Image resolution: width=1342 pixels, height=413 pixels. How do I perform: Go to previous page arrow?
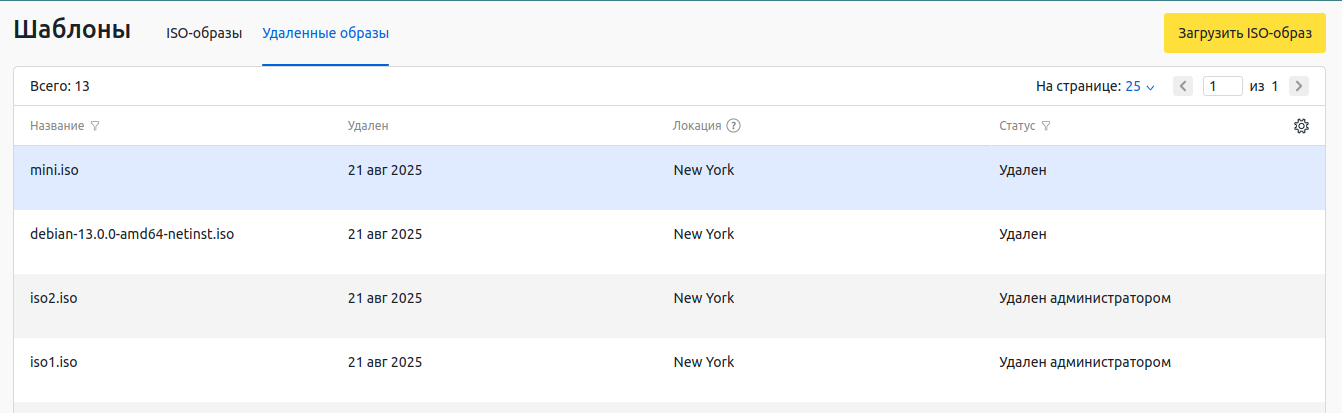[1182, 86]
